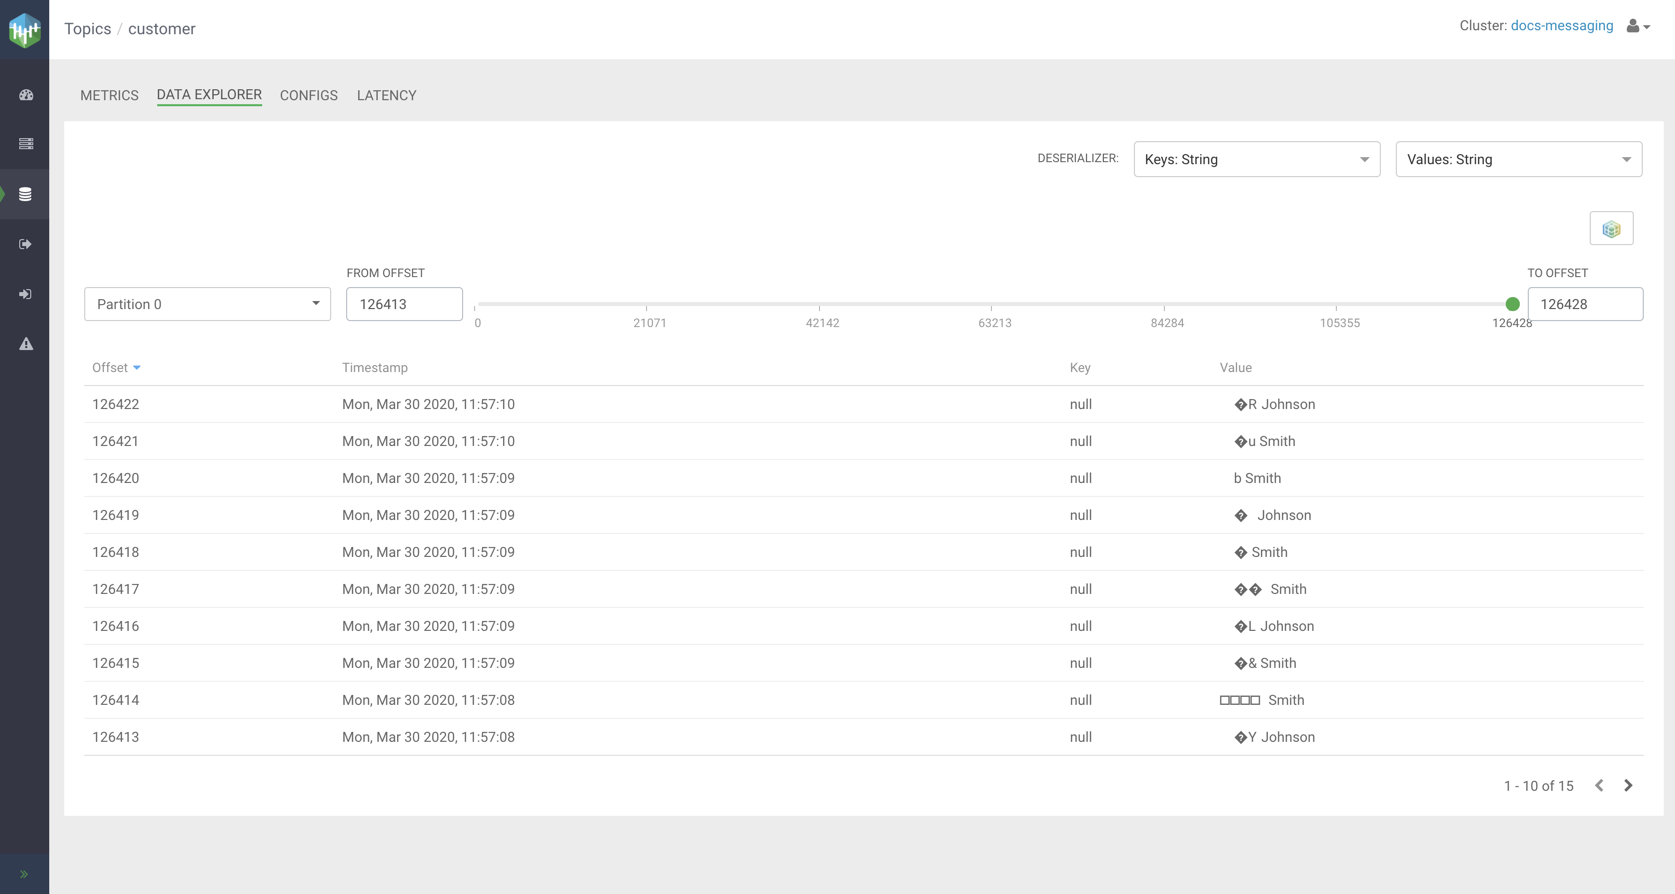This screenshot has width=1675, height=894.
Task: Open the Keys deserializer dropdown
Action: 1256,160
